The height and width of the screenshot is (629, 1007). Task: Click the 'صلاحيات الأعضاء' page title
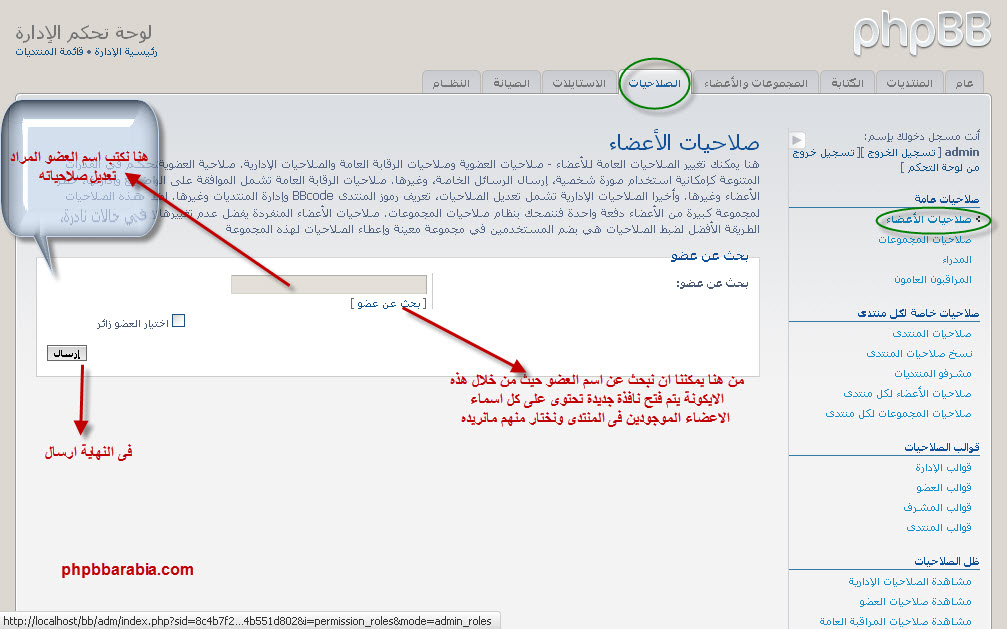tap(684, 141)
